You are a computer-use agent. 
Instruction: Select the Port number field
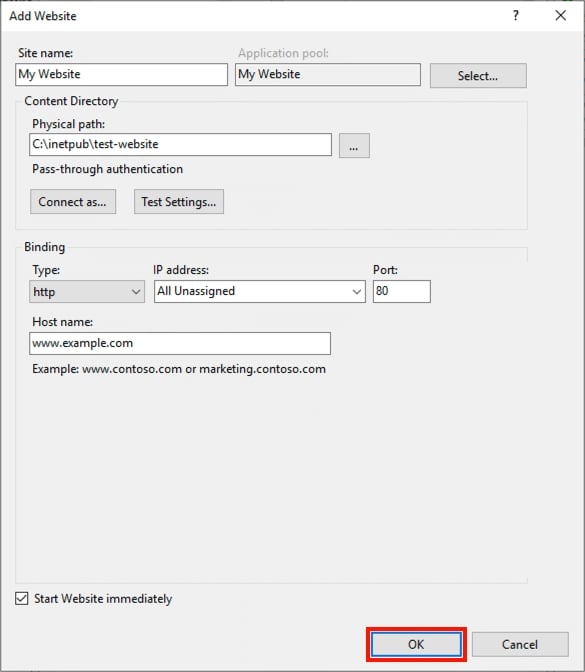[x=402, y=291]
